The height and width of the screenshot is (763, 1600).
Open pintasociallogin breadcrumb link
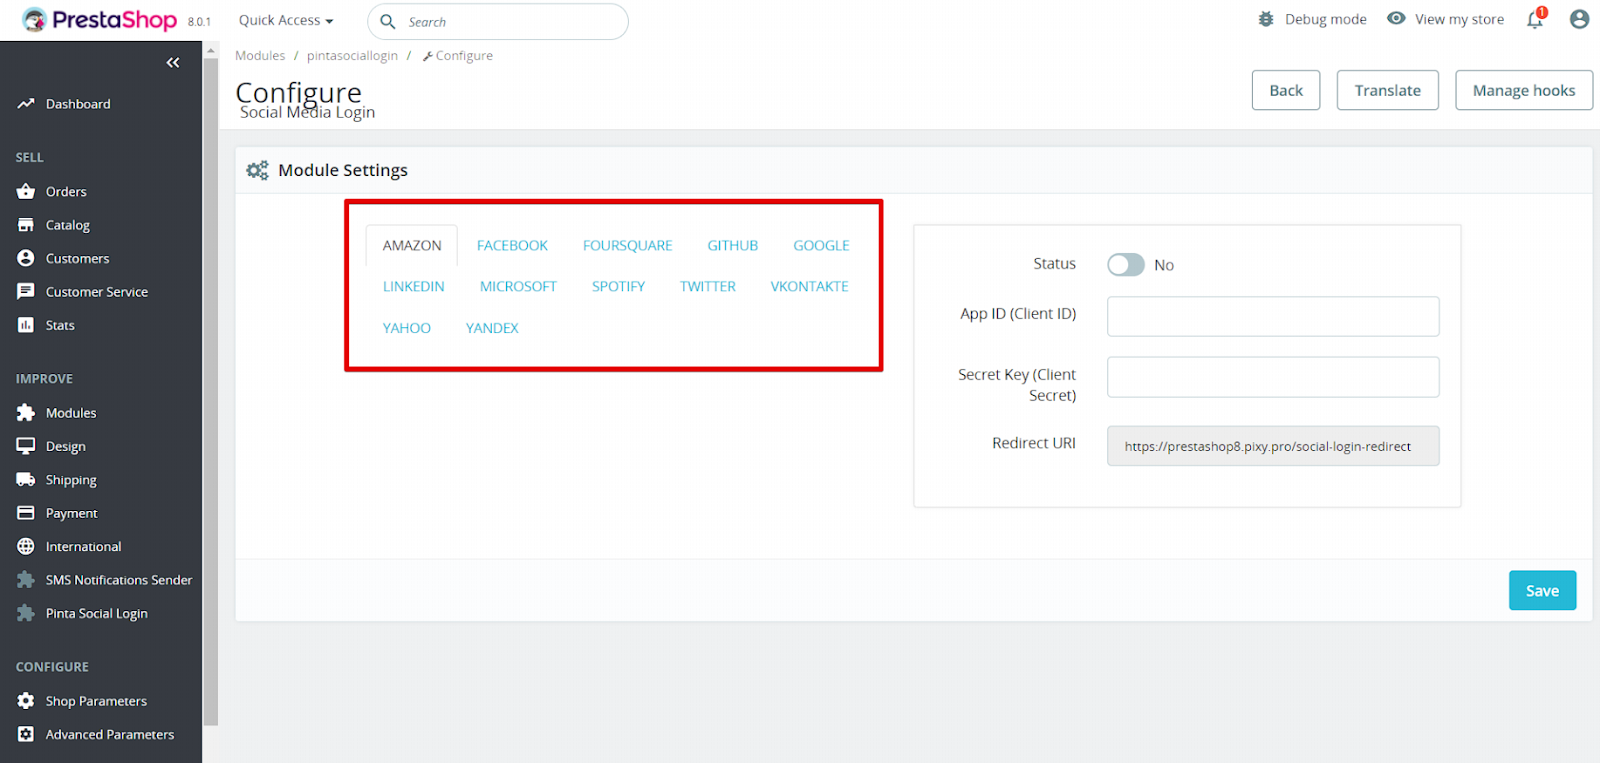point(352,56)
